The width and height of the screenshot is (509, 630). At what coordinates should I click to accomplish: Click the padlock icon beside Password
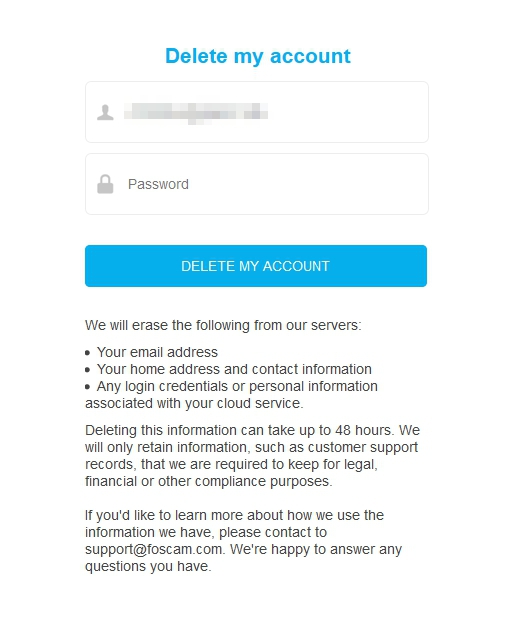105,184
